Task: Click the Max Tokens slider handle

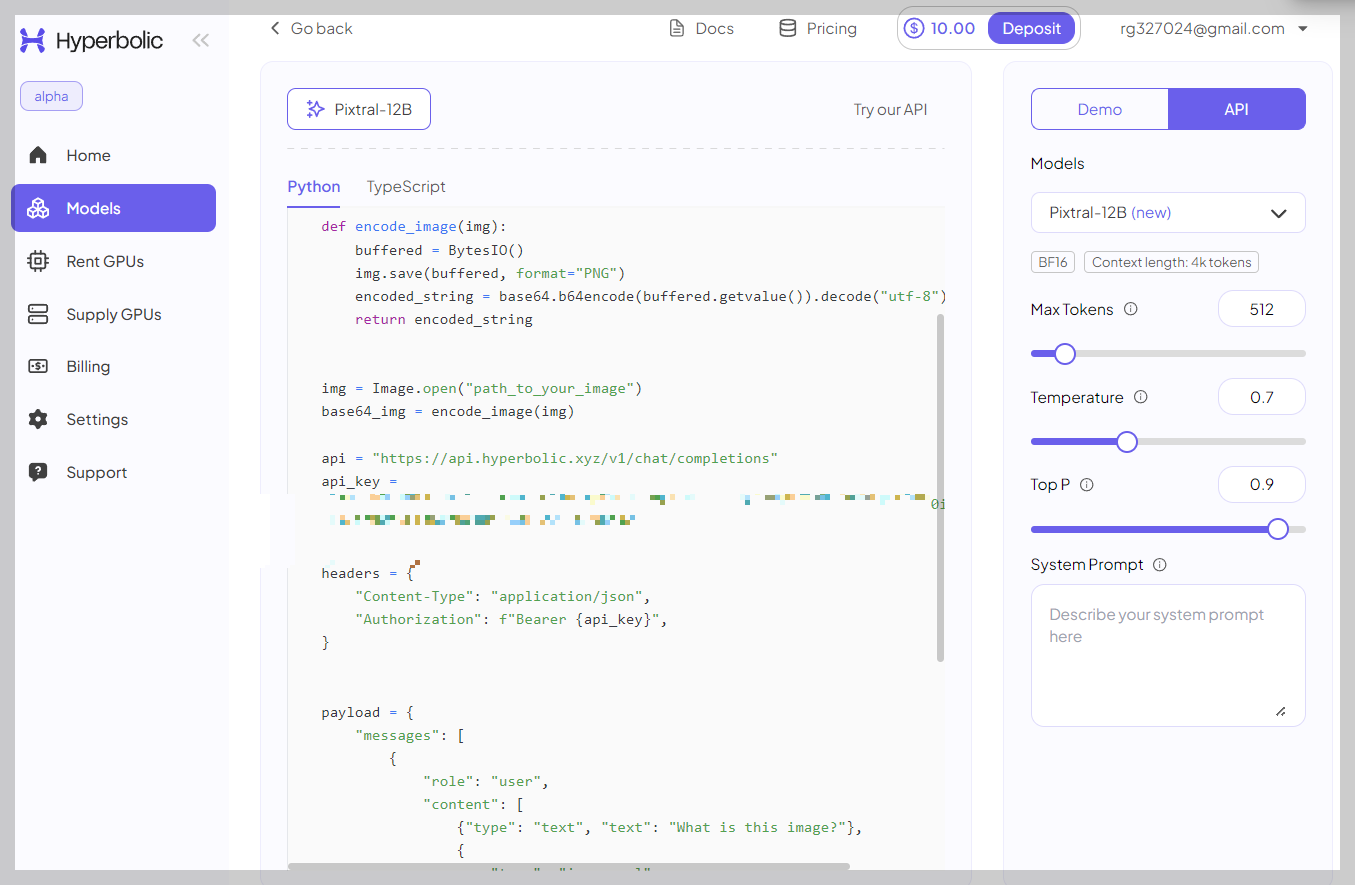Action: (x=1065, y=354)
